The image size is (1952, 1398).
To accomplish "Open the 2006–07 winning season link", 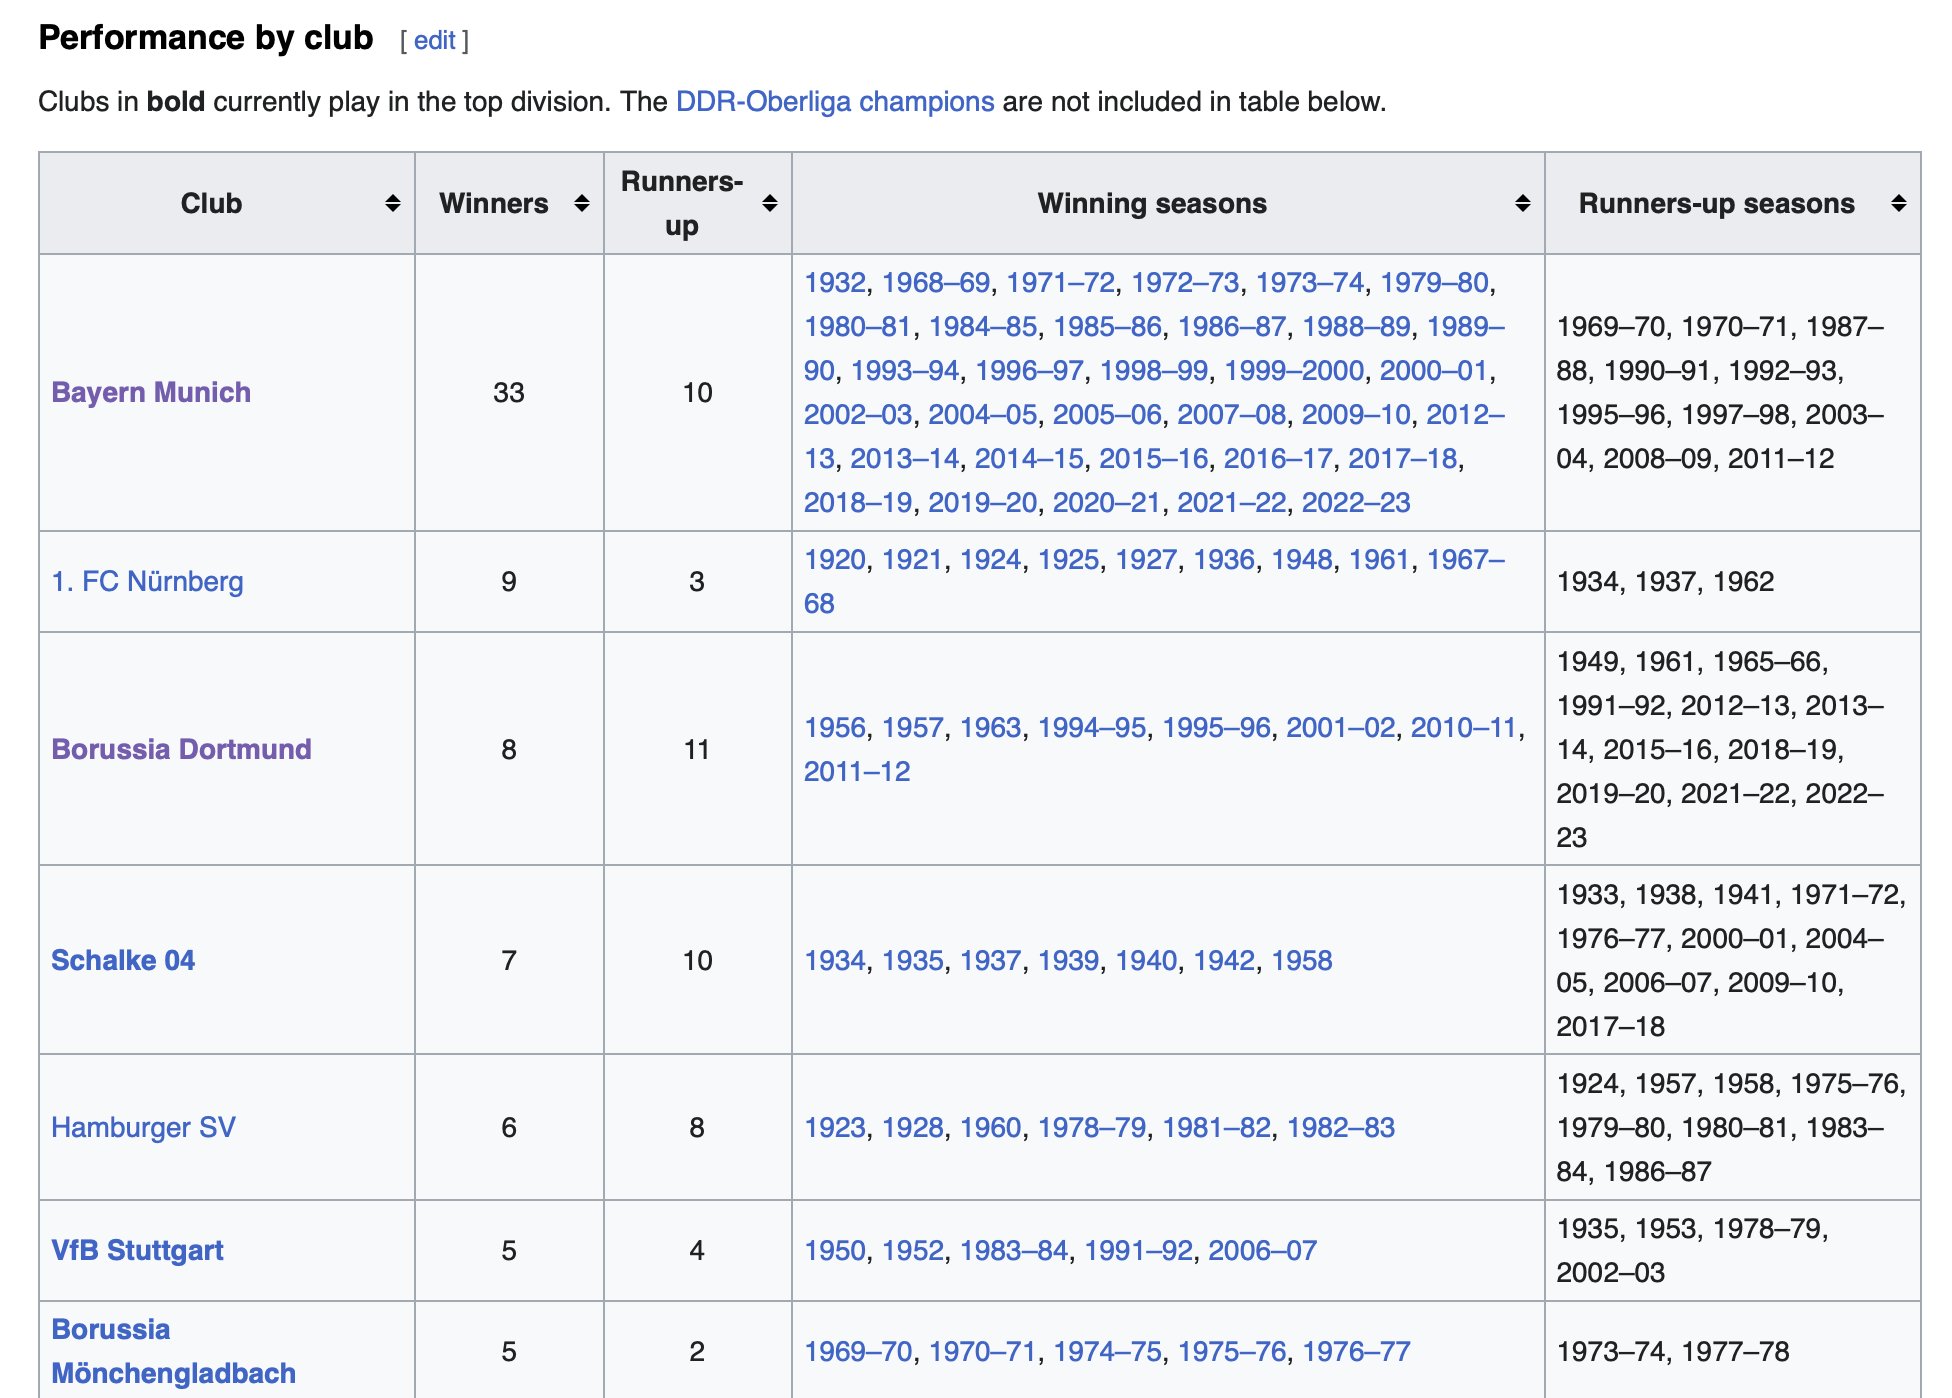I will 1263,1250.
